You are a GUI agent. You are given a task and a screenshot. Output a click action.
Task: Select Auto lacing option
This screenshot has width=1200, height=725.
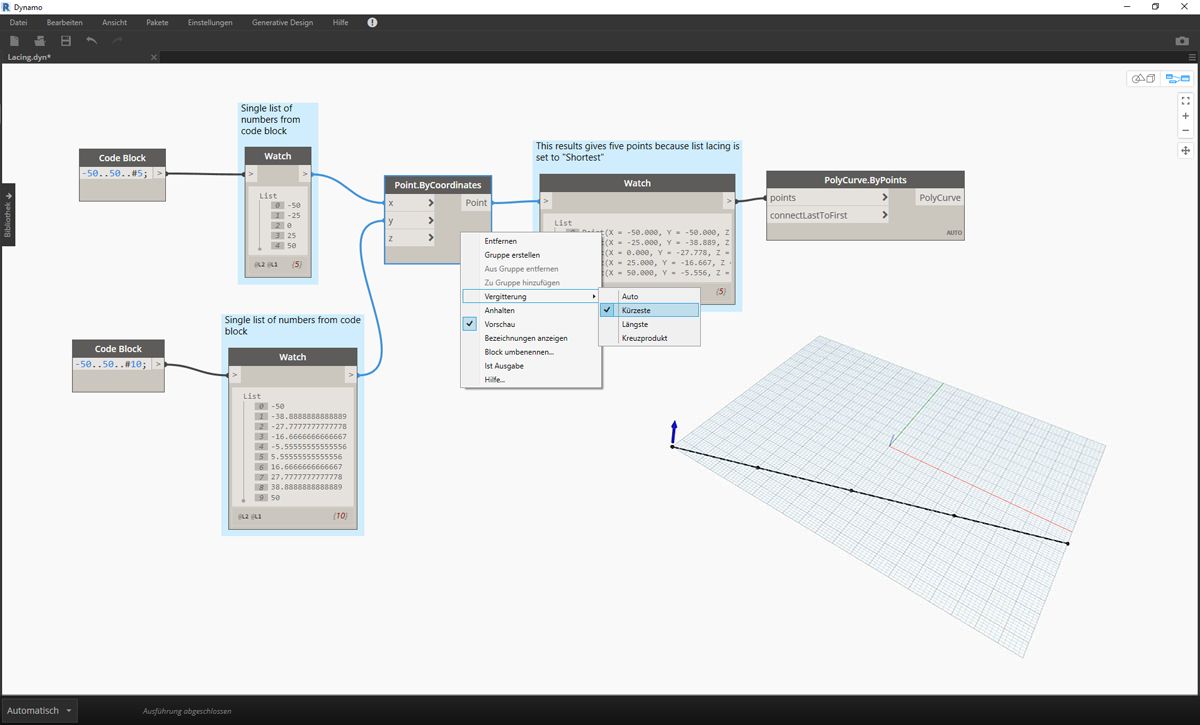click(x=649, y=297)
